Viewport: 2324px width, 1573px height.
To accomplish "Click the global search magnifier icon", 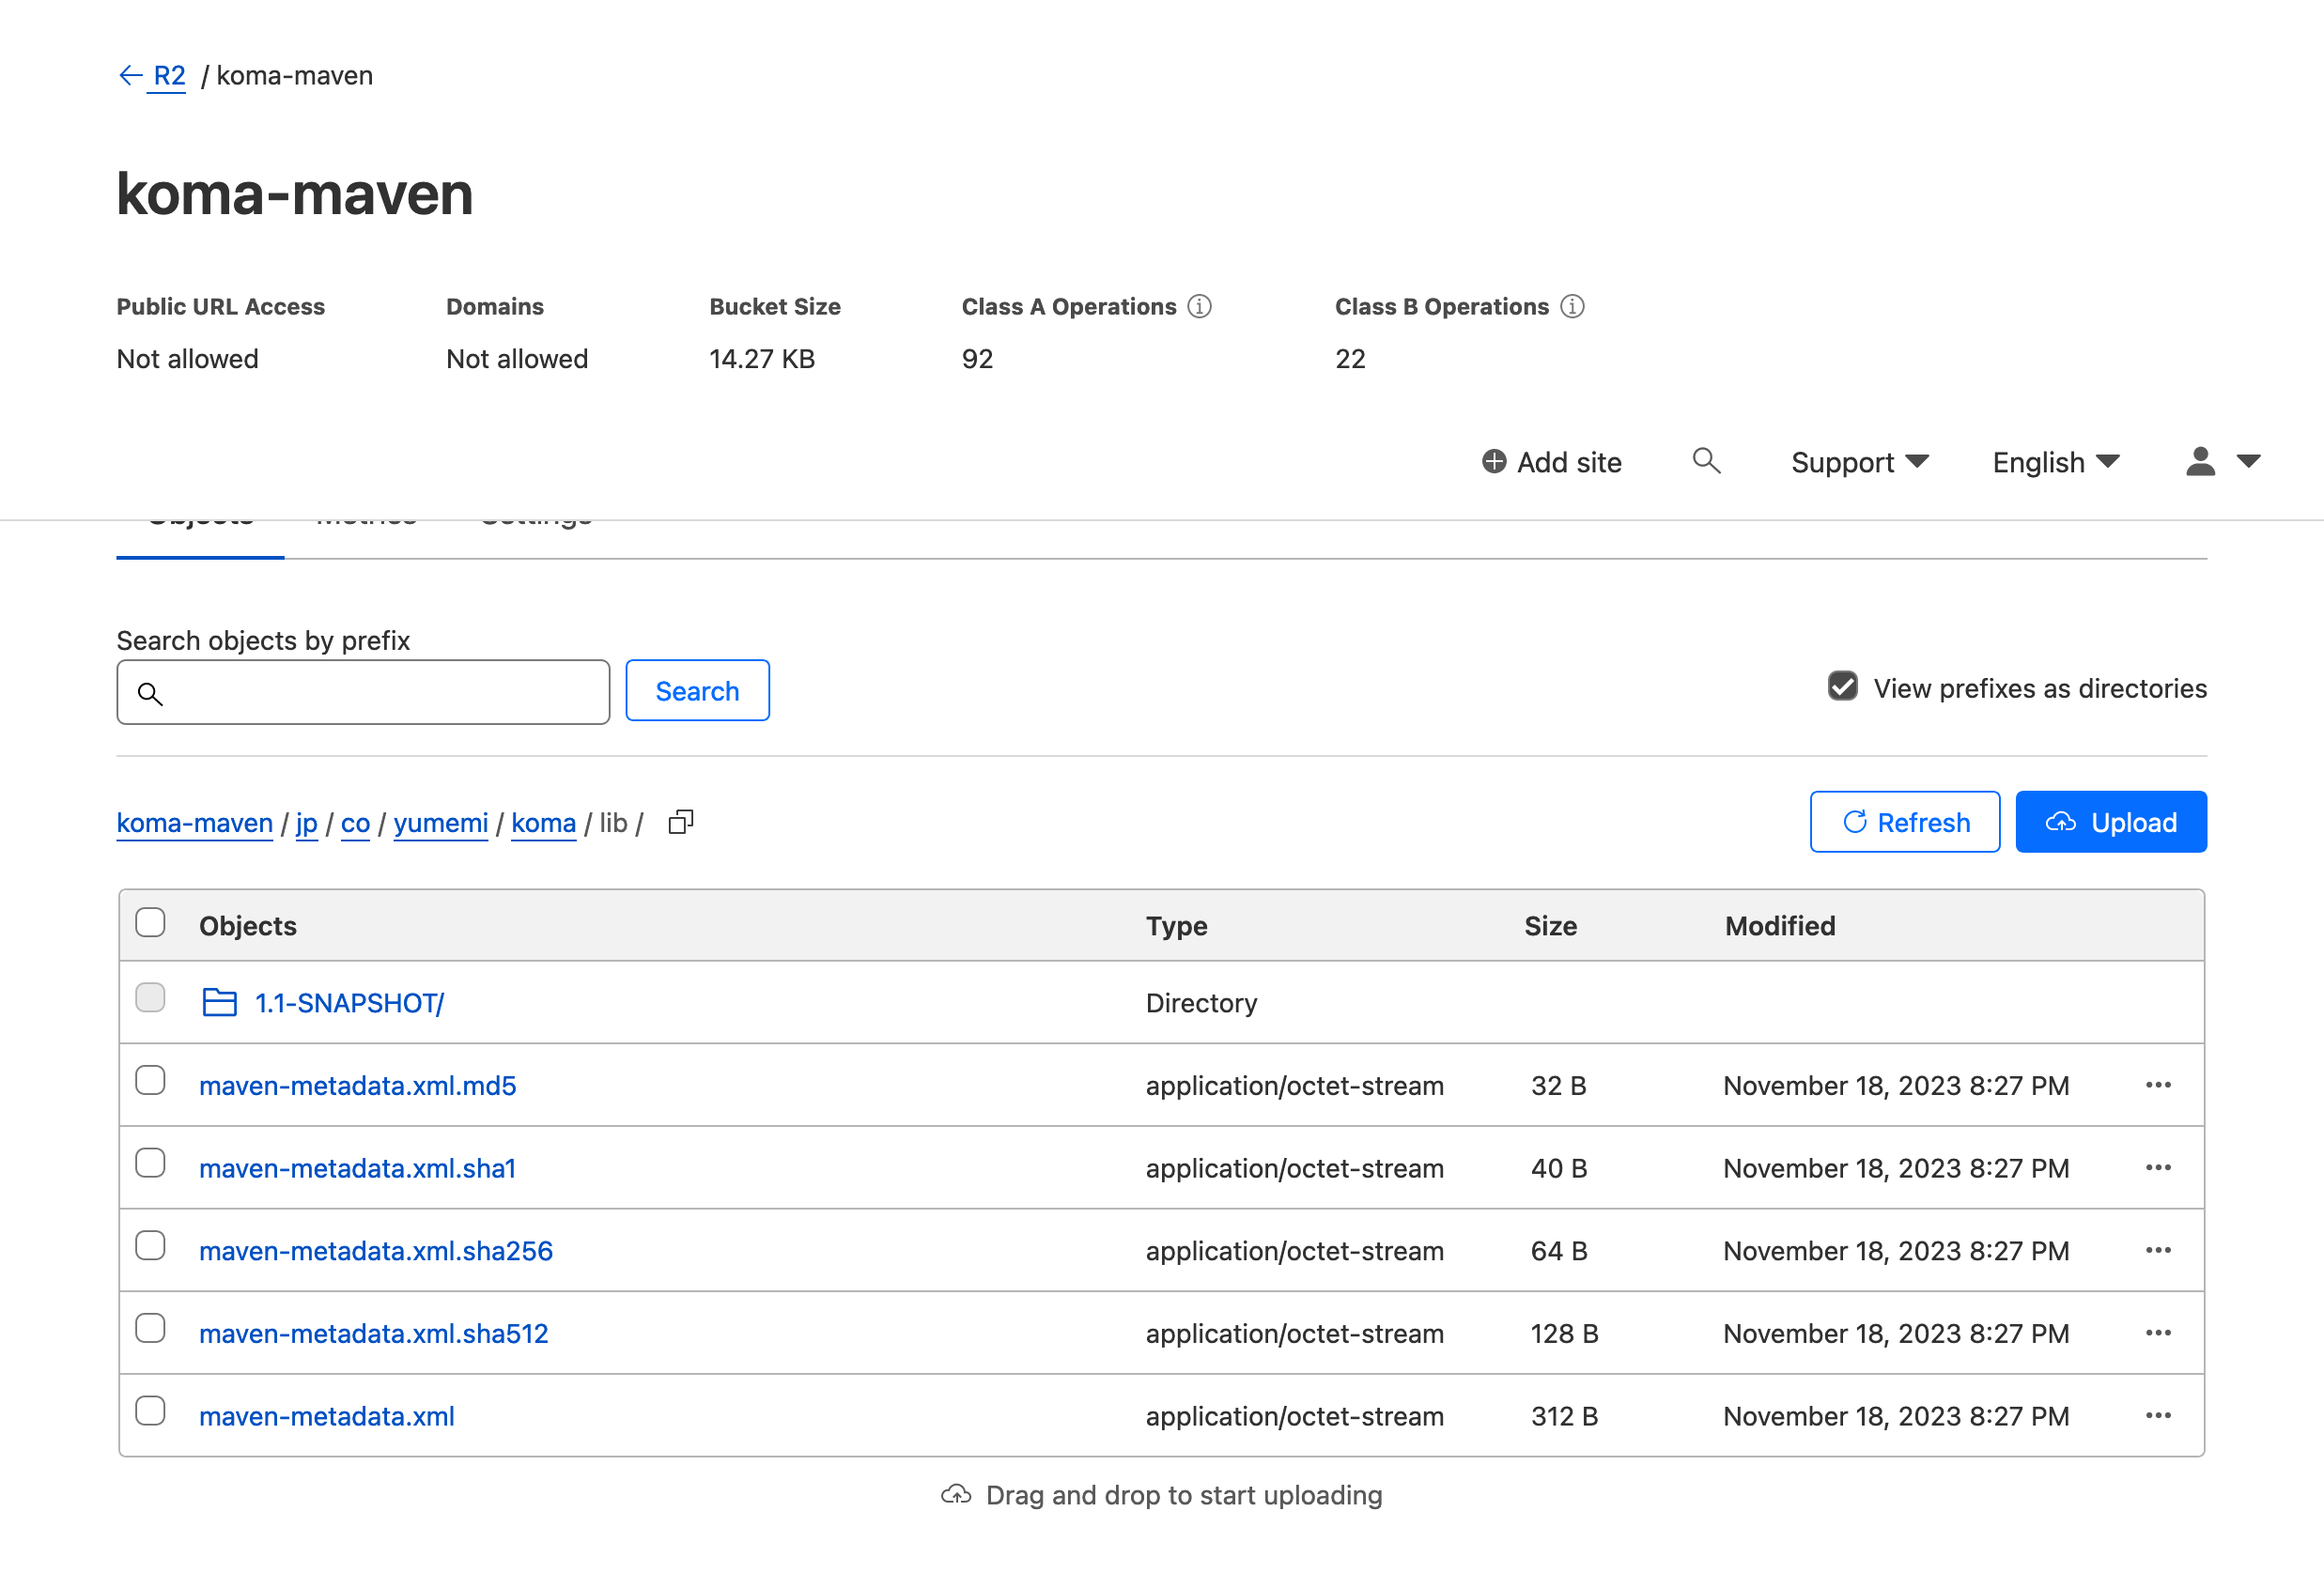I will (x=1706, y=461).
